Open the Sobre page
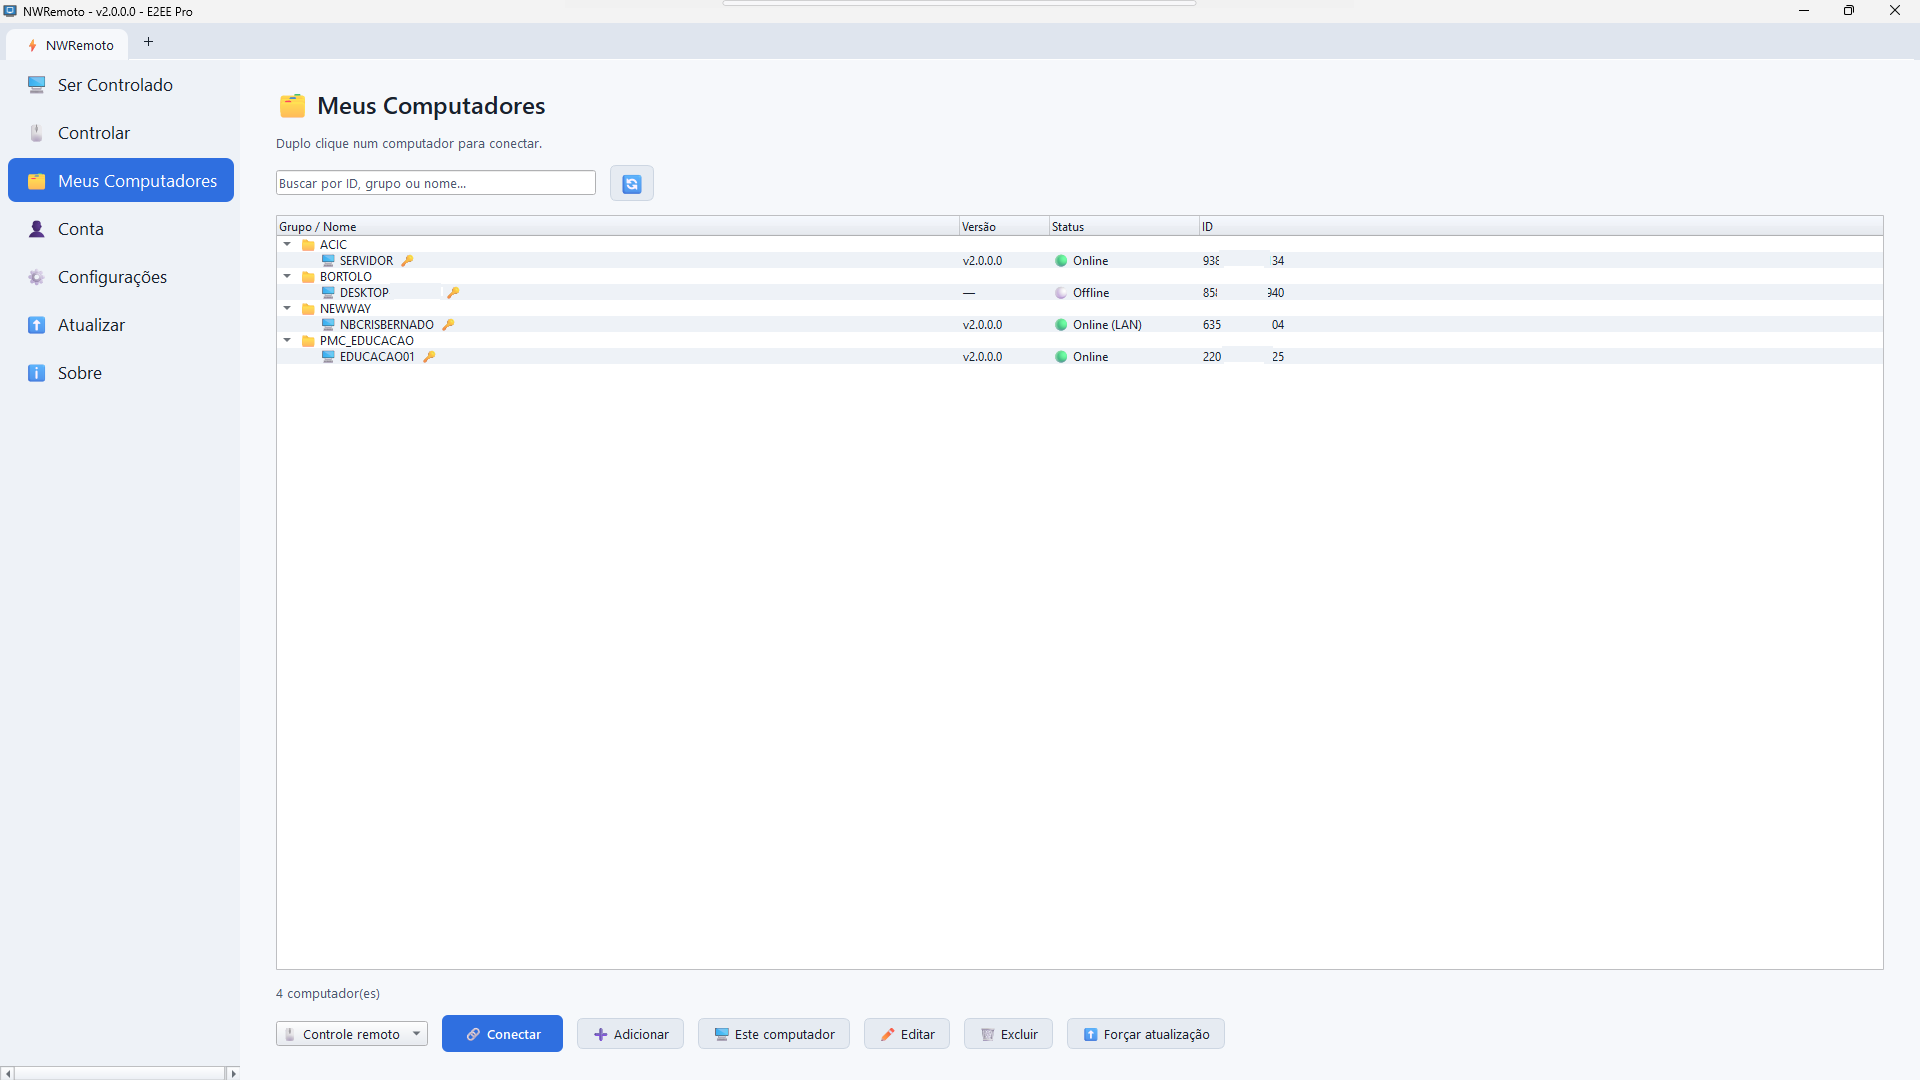 (x=120, y=373)
